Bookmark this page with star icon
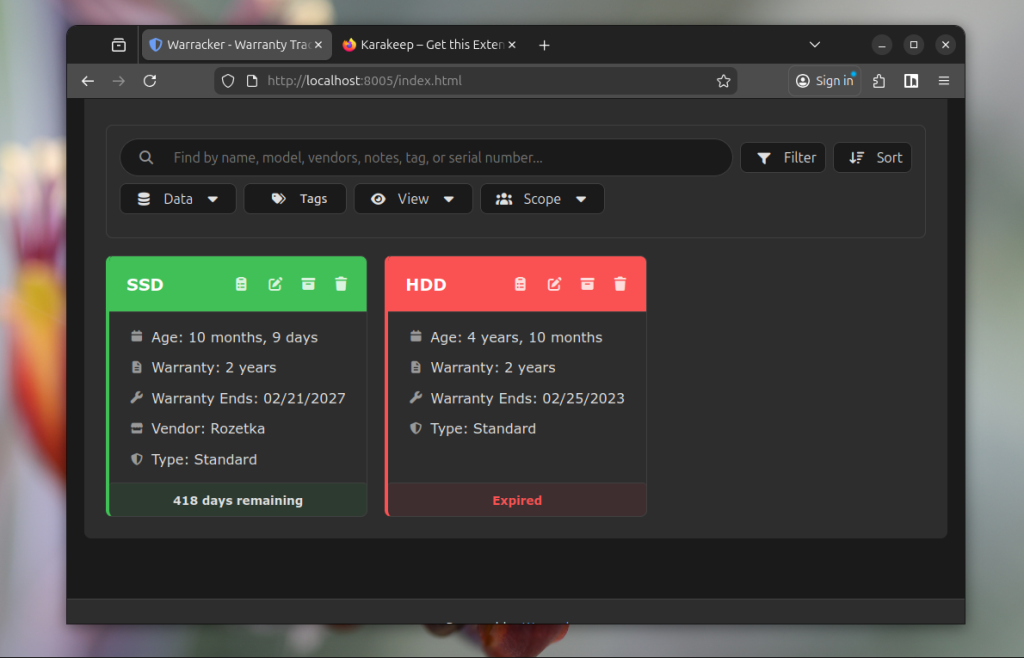The height and width of the screenshot is (658, 1024). tap(723, 81)
